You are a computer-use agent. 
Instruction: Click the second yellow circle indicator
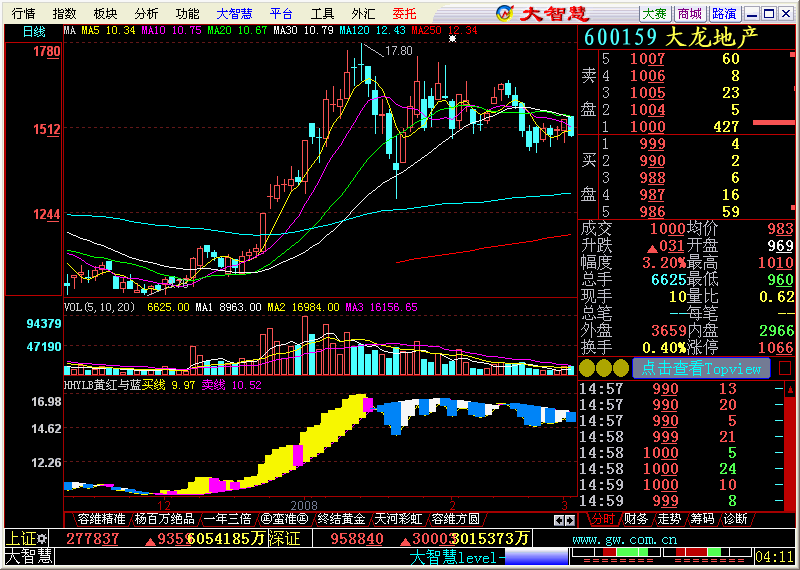[604, 368]
